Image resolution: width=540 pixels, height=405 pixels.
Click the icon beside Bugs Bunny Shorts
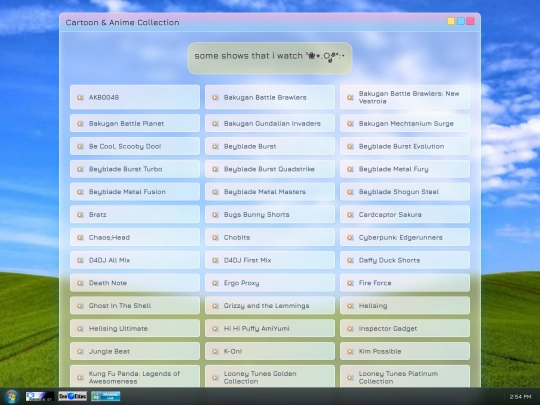pyautogui.click(x=215, y=215)
